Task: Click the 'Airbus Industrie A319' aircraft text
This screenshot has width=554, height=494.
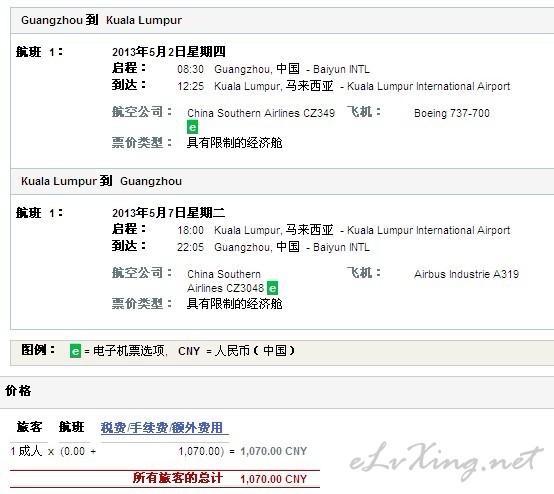Action: tap(466, 274)
